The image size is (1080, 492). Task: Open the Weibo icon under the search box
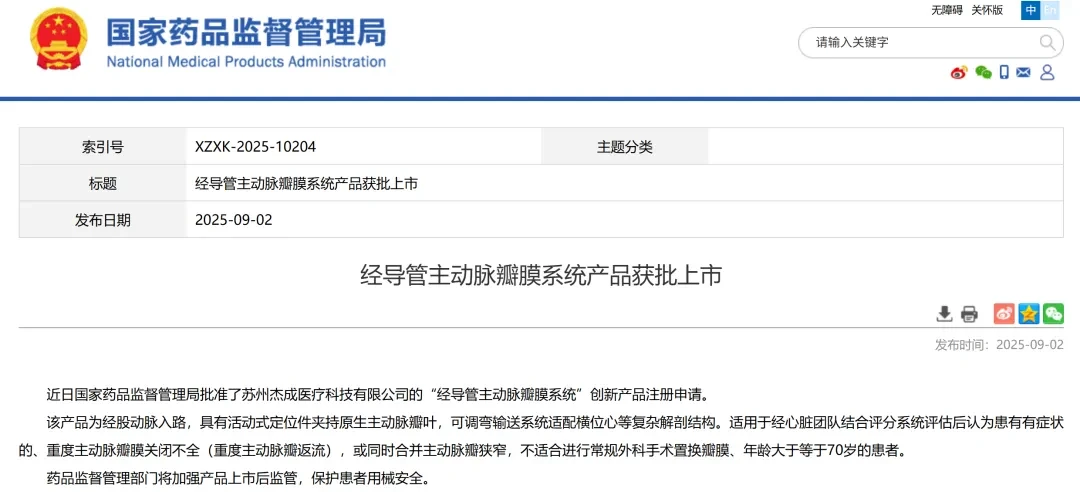959,72
